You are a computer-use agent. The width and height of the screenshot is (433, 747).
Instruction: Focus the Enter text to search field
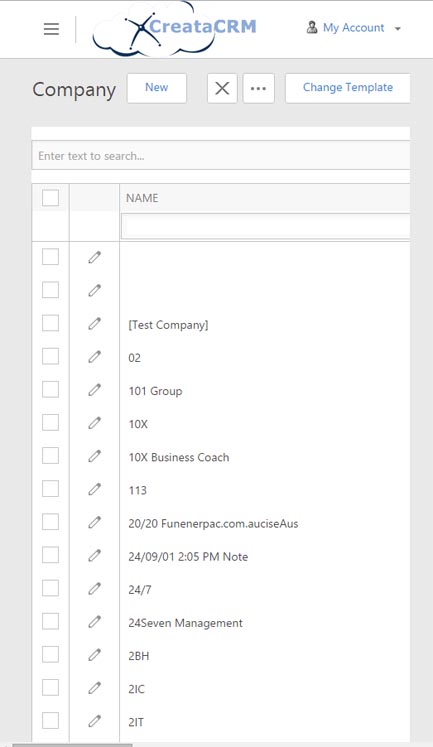[x=221, y=155]
